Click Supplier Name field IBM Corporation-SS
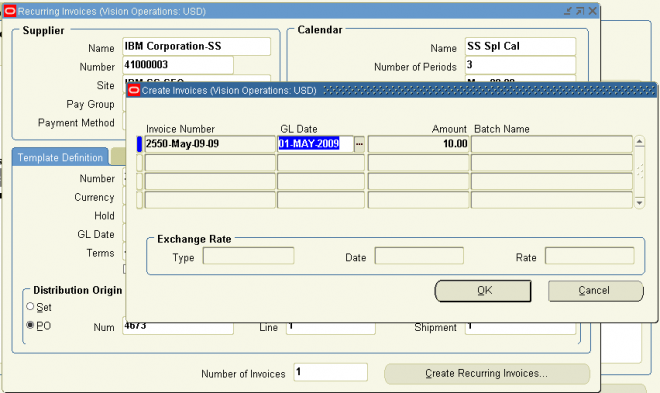The width and height of the screenshot is (660, 393). 197,46
